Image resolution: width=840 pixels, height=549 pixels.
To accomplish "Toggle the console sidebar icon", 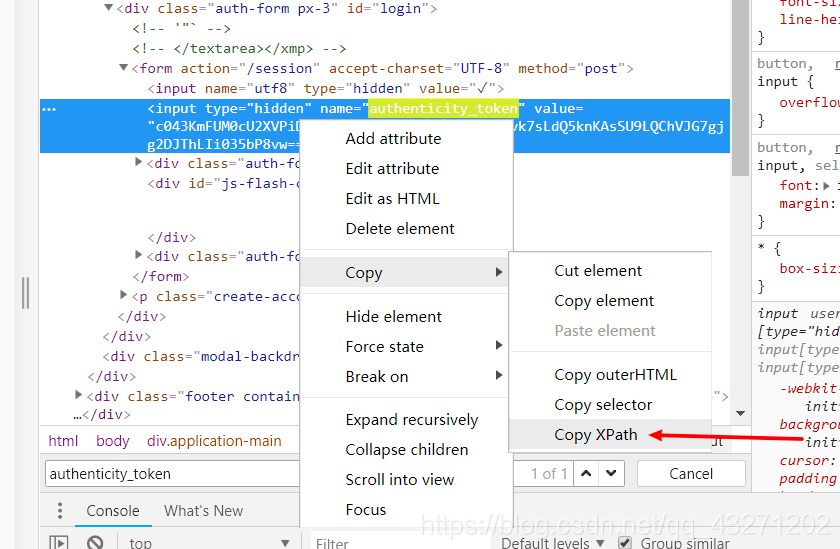I will pos(59,543).
